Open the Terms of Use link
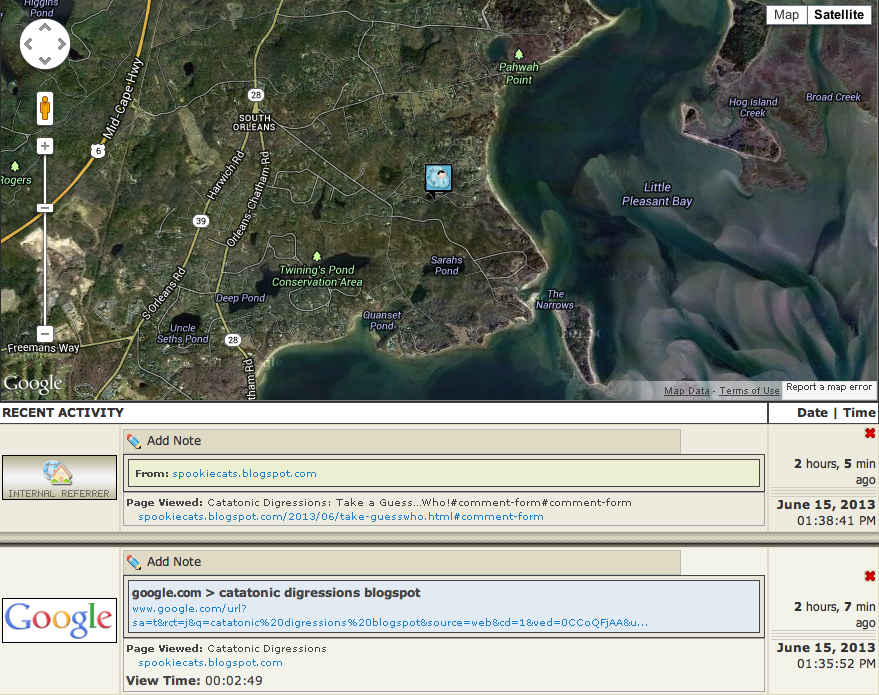The image size is (879, 695). pyautogui.click(x=750, y=391)
